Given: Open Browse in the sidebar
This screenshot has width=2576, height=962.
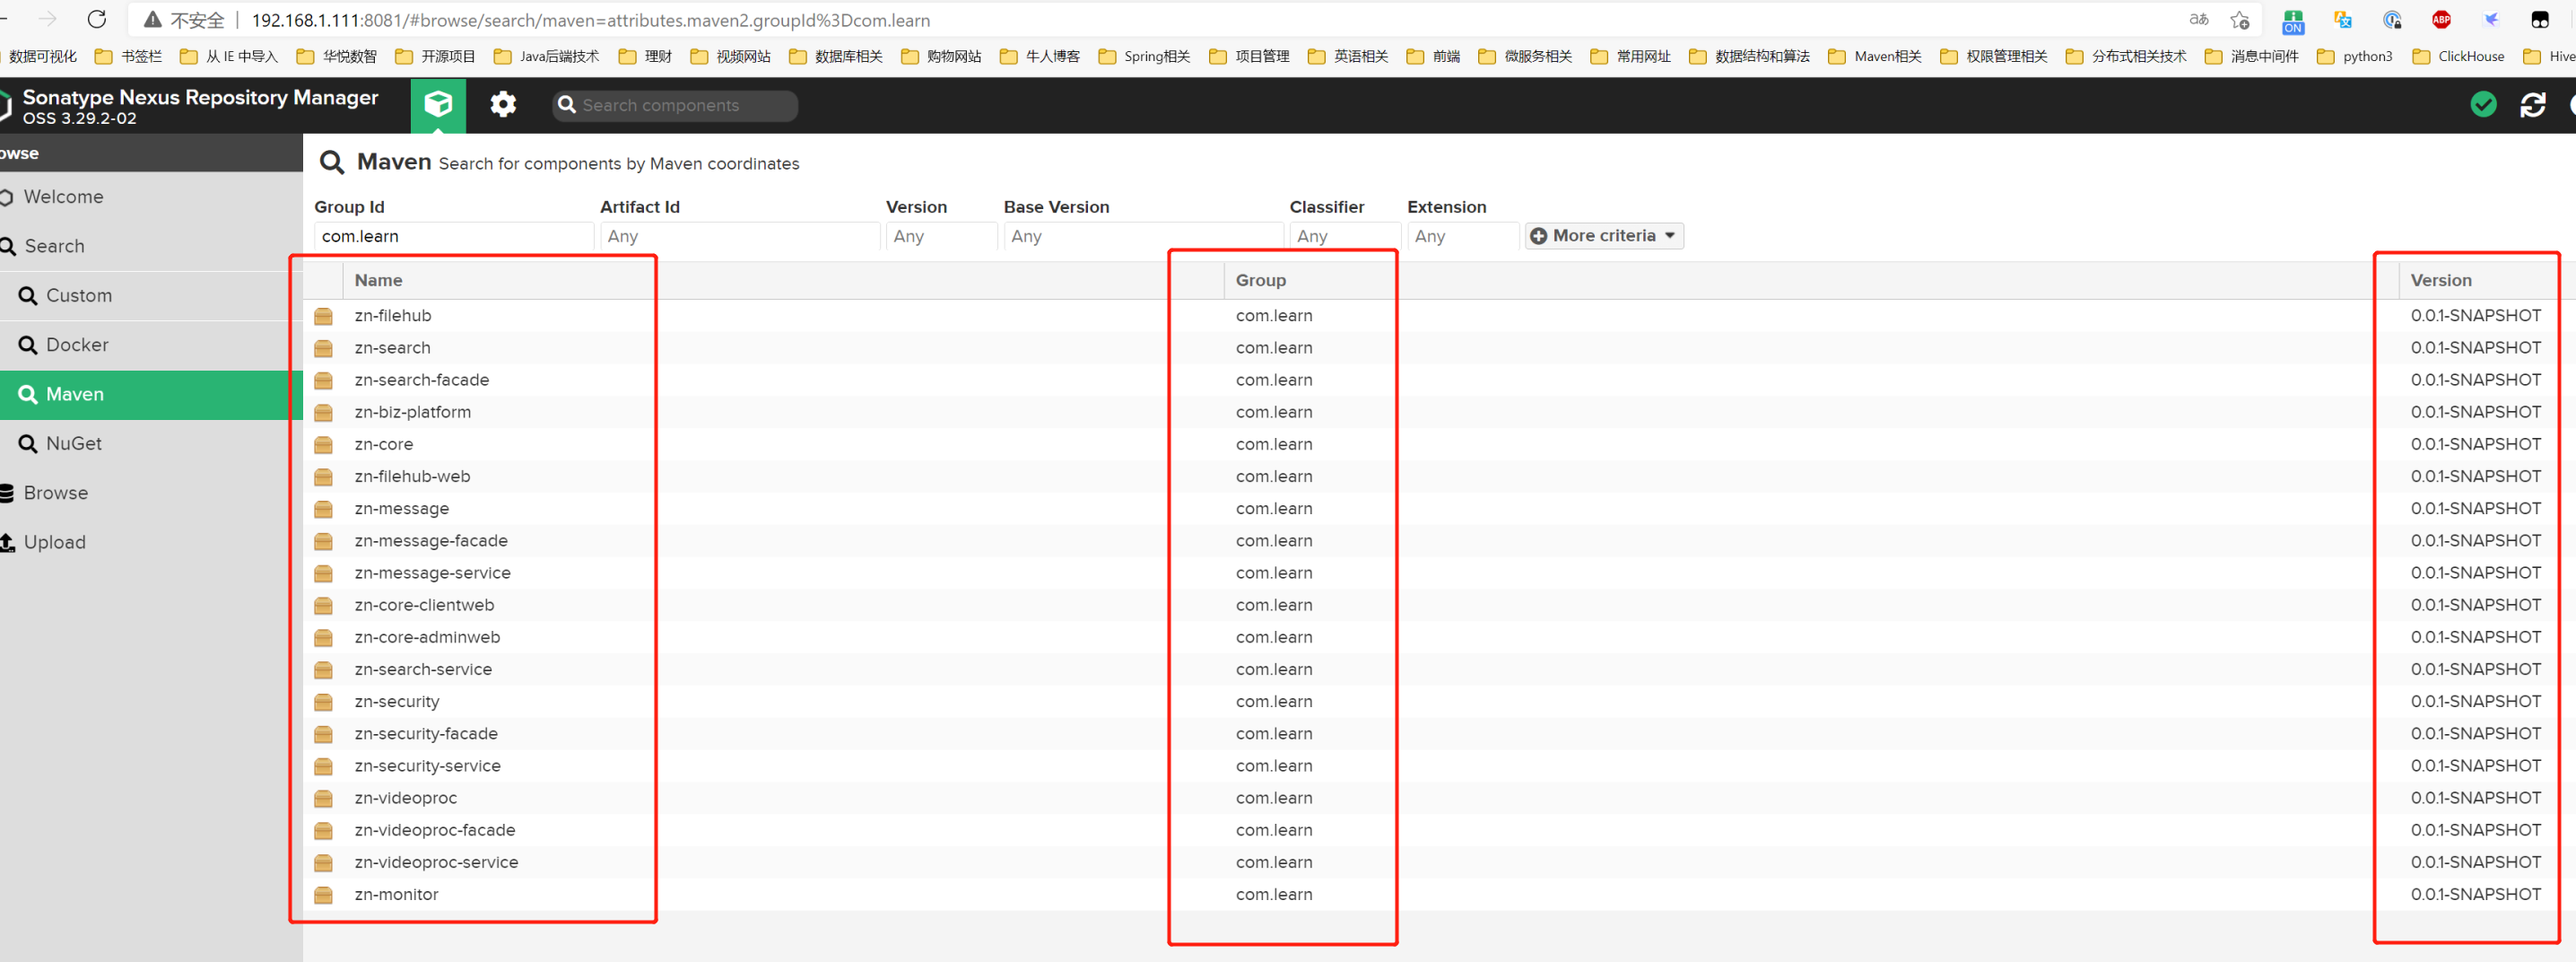Looking at the screenshot, I should (x=151, y=493).
